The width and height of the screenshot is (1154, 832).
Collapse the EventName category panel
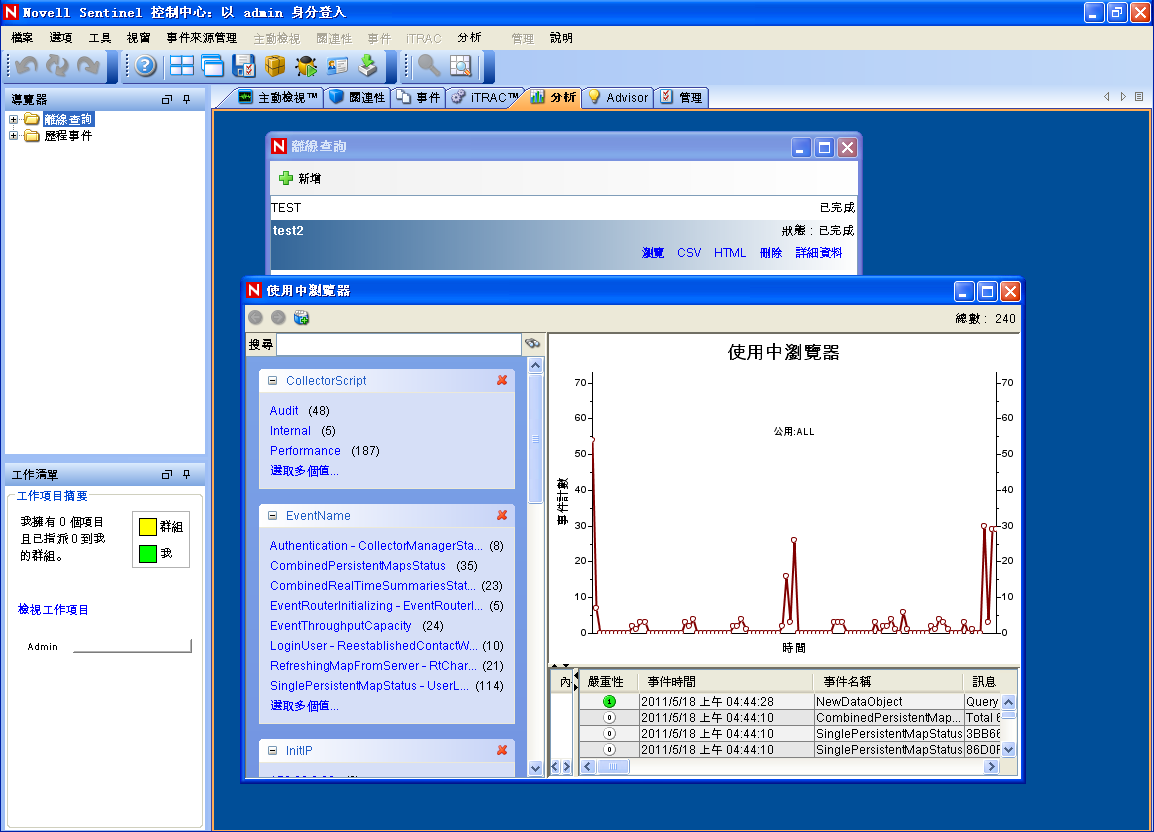pyautogui.click(x=273, y=516)
